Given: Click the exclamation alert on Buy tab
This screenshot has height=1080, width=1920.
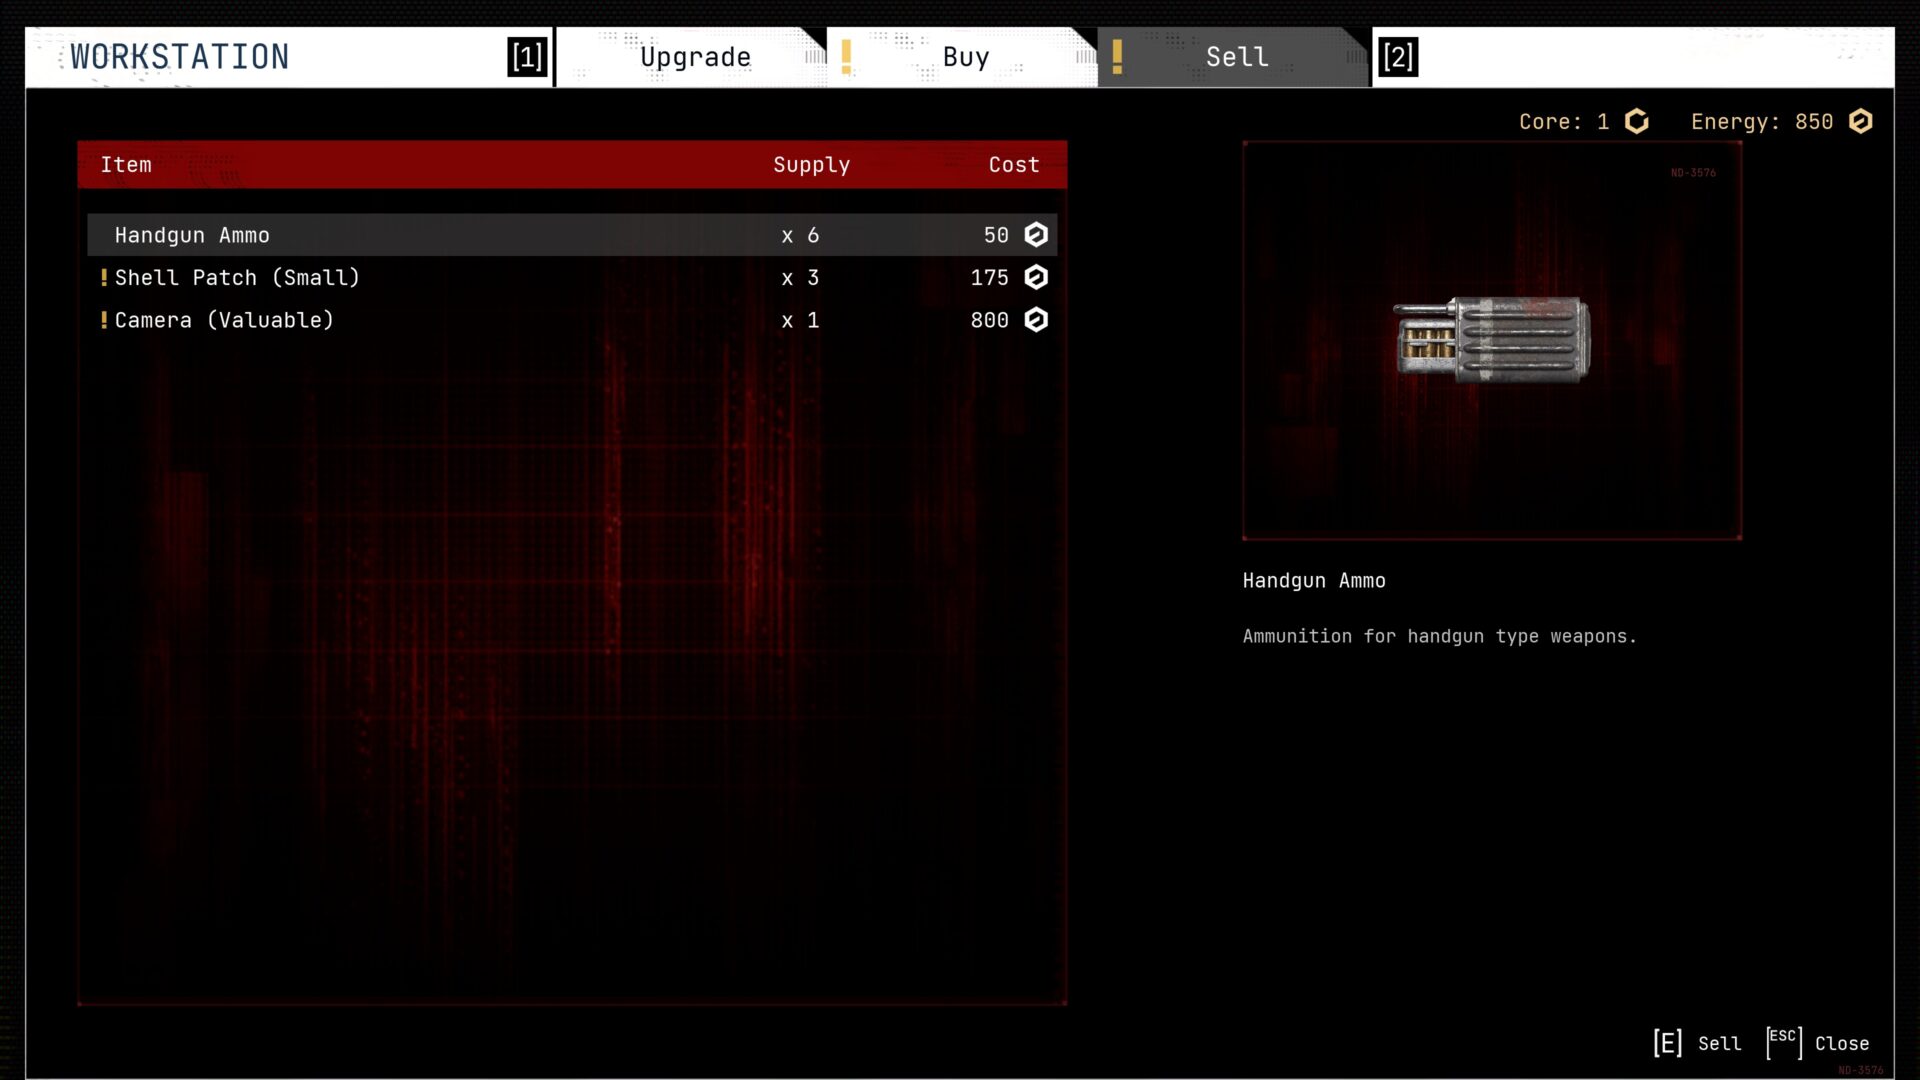Looking at the screenshot, I should point(846,57).
